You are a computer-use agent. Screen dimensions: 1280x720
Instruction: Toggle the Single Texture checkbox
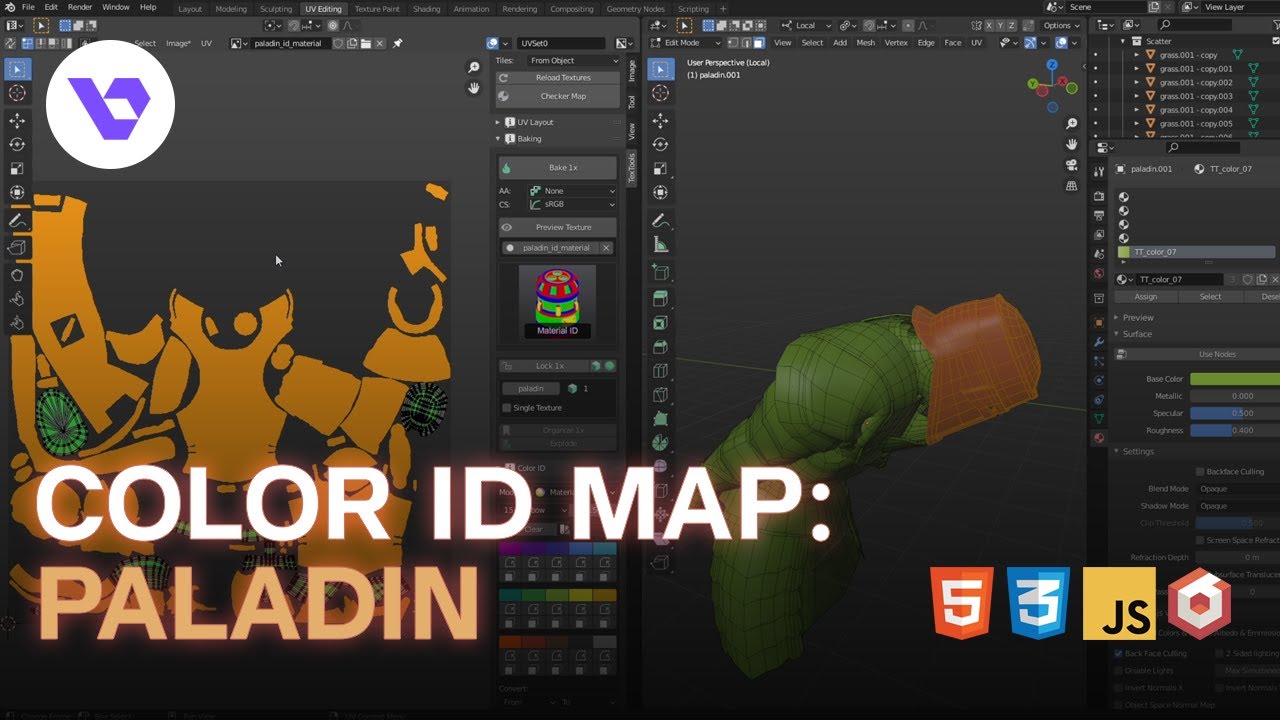pyautogui.click(x=506, y=408)
